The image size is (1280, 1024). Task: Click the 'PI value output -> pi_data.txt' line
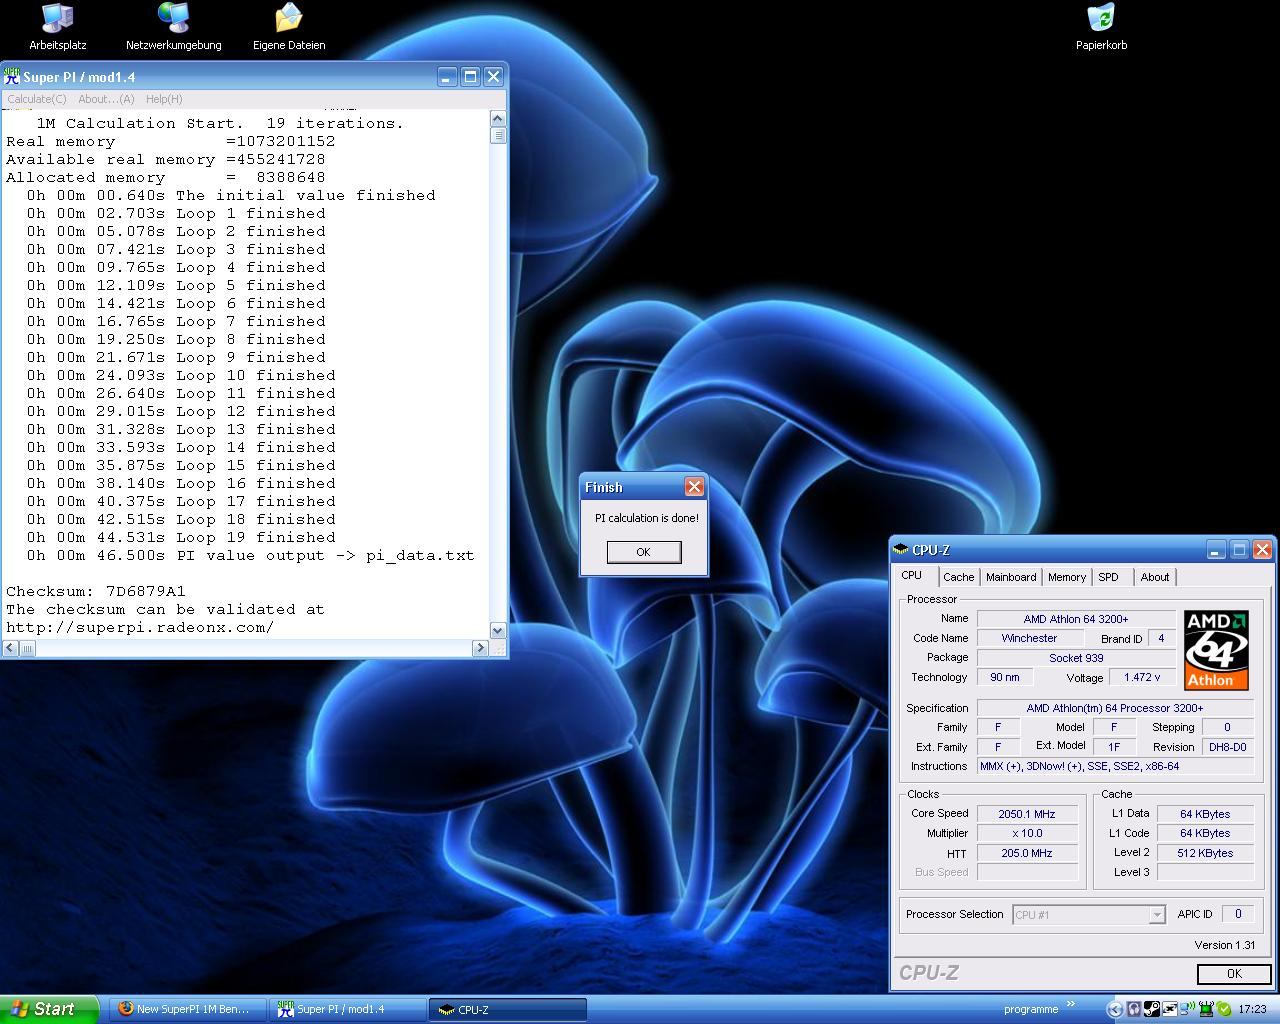[x=250, y=555]
